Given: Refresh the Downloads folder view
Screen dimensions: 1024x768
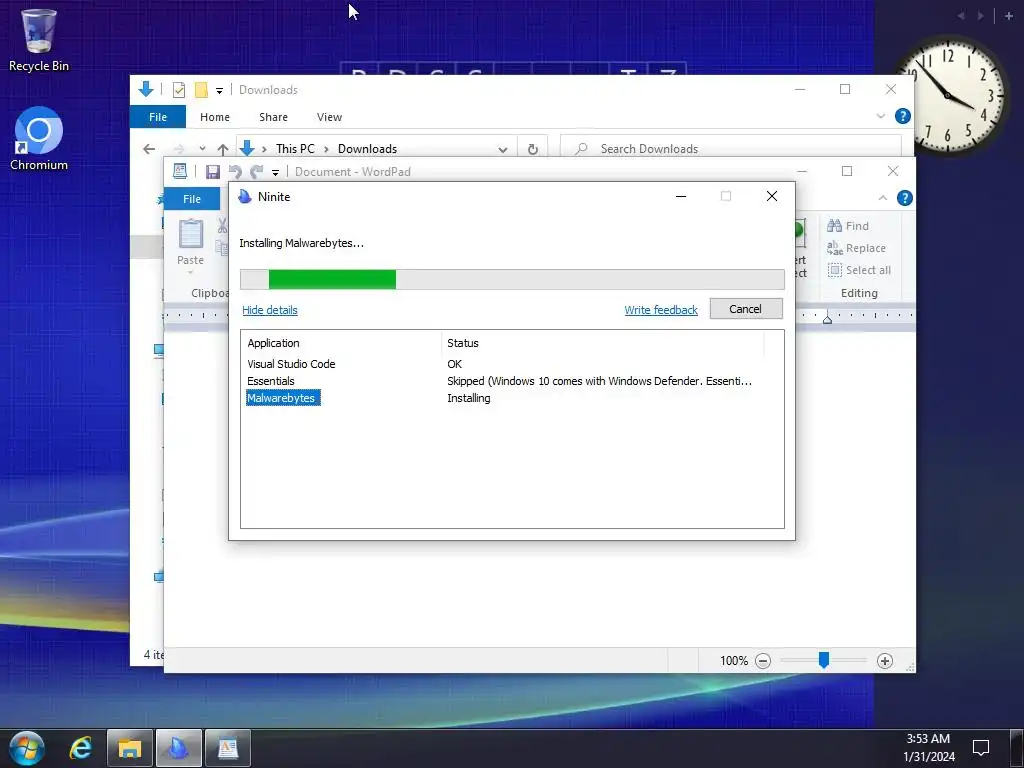Looking at the screenshot, I should [x=533, y=149].
